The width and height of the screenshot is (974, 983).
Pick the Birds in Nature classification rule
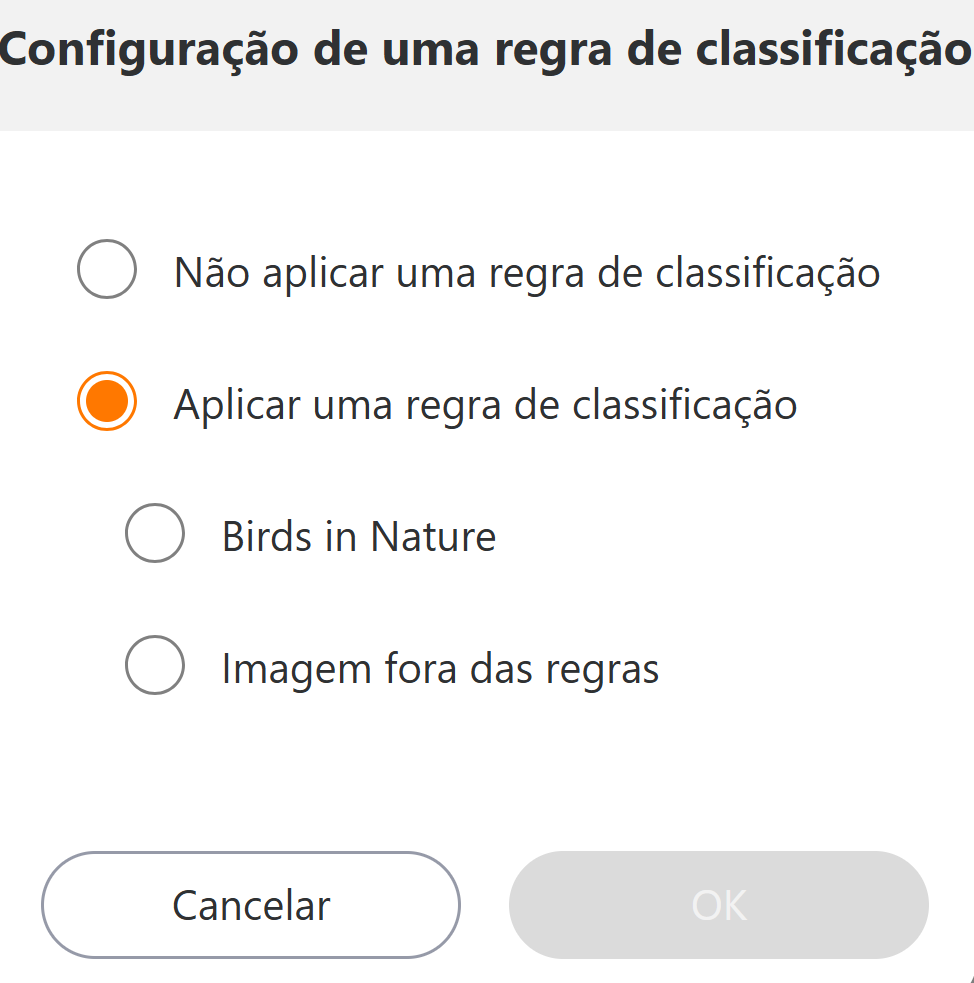(154, 534)
